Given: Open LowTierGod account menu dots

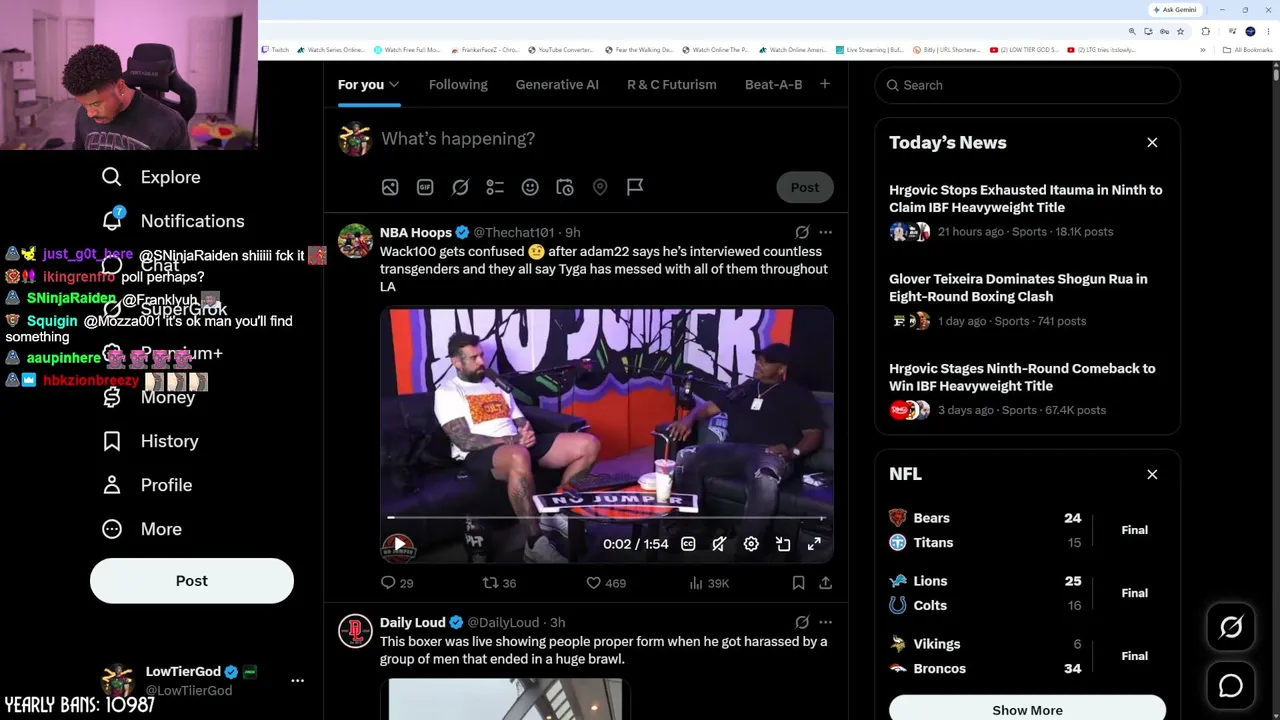Looking at the screenshot, I should (297, 680).
